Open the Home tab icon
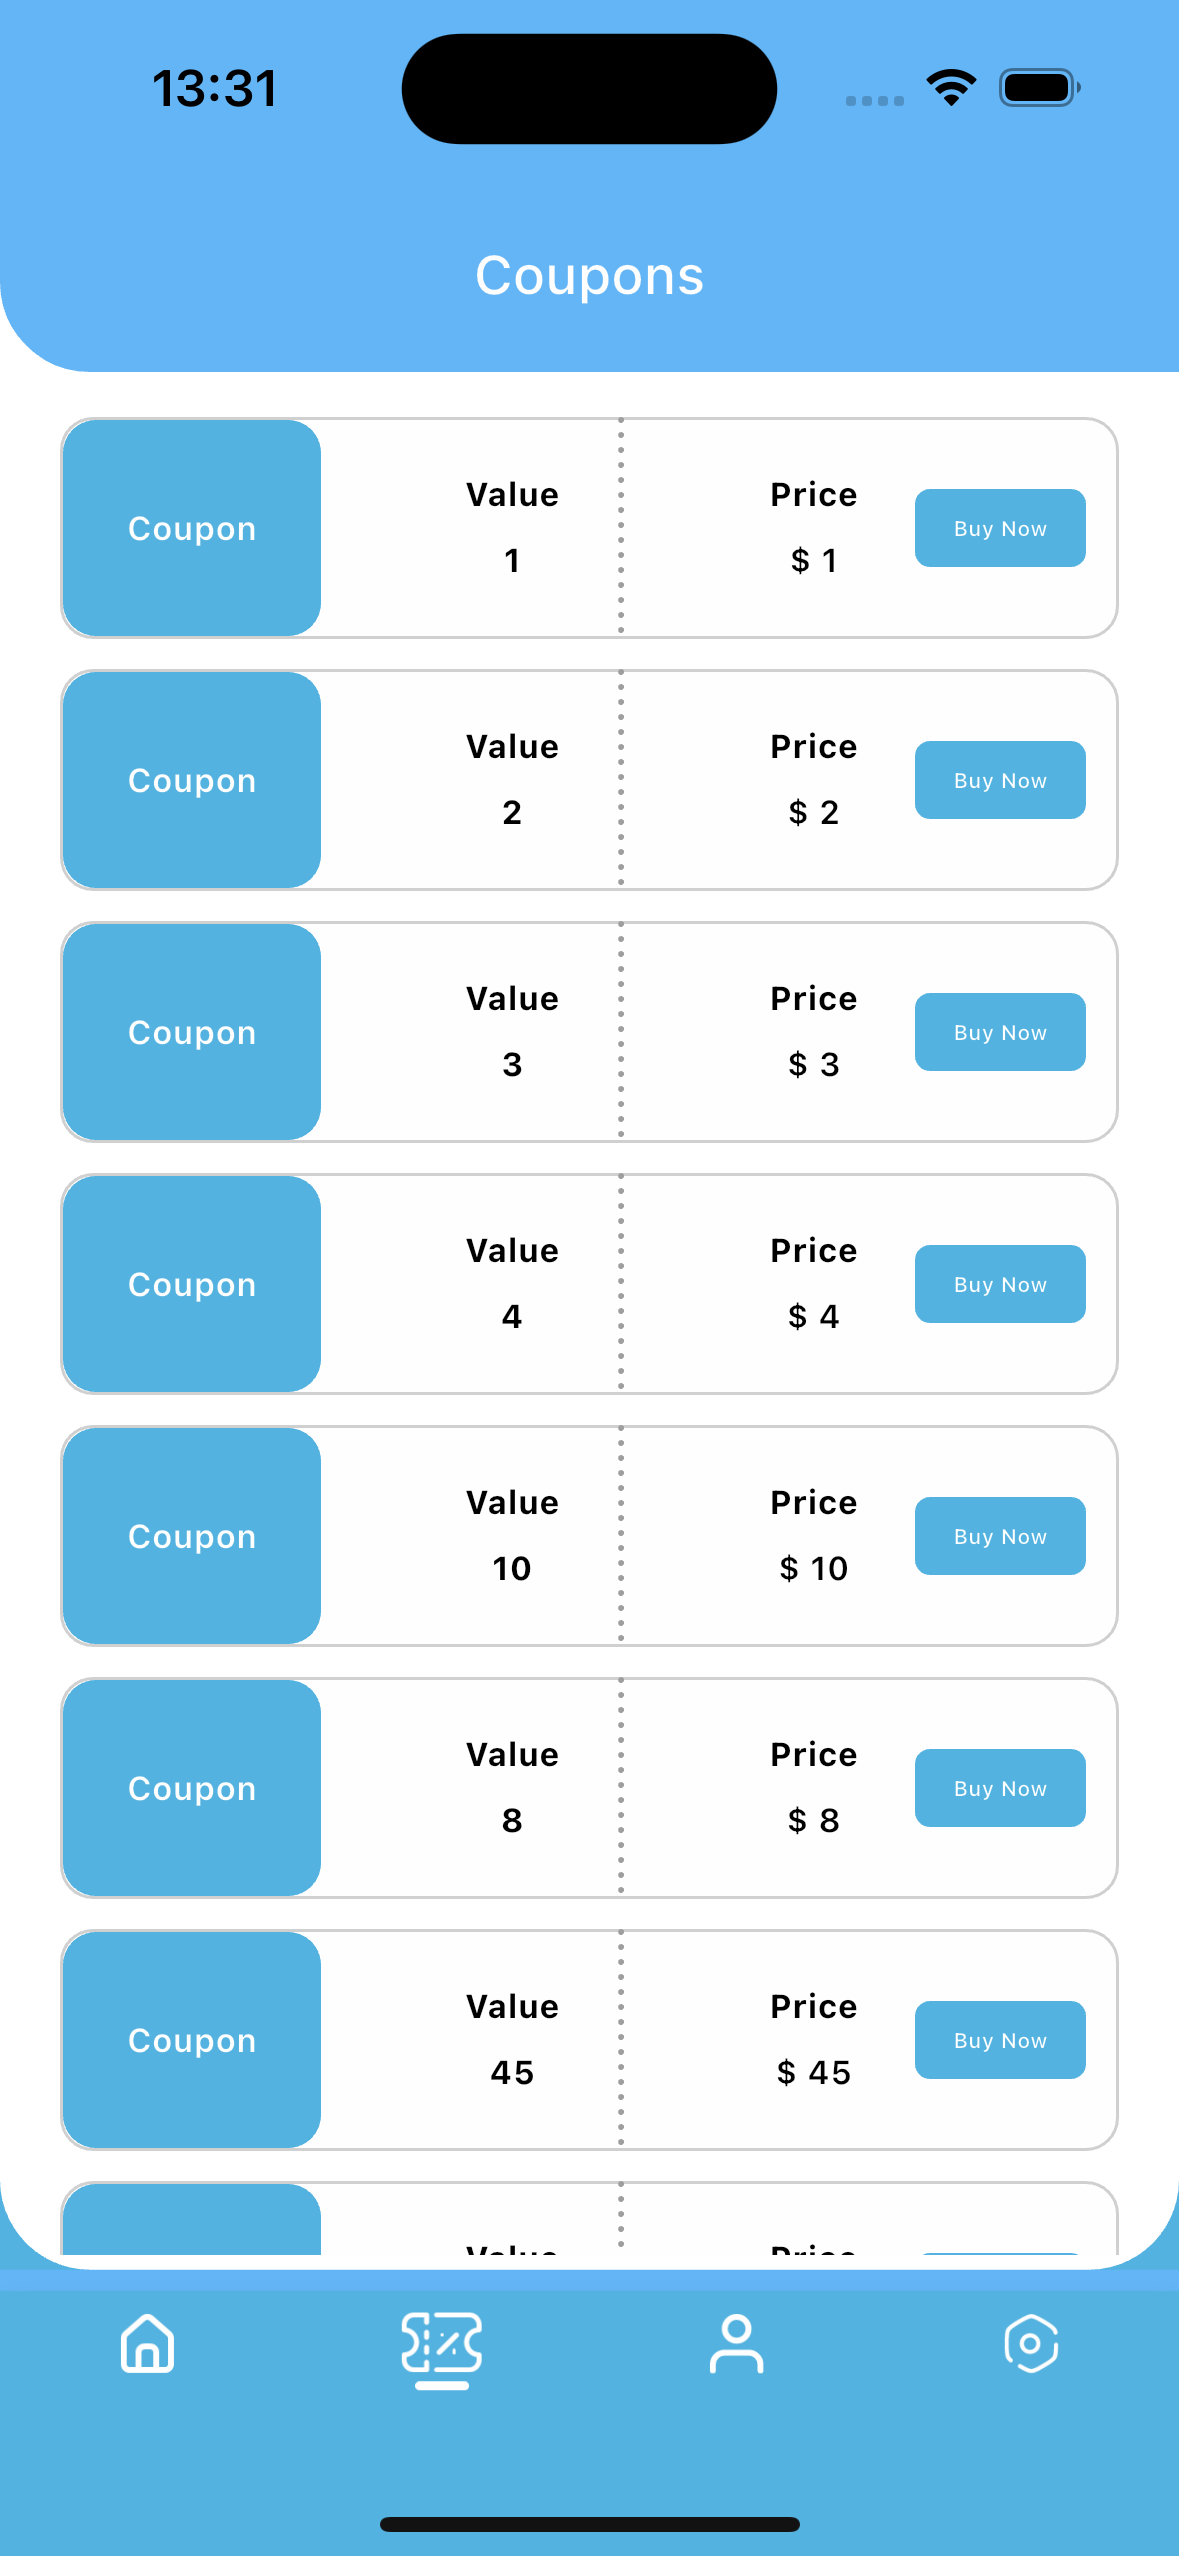 tap(148, 2343)
